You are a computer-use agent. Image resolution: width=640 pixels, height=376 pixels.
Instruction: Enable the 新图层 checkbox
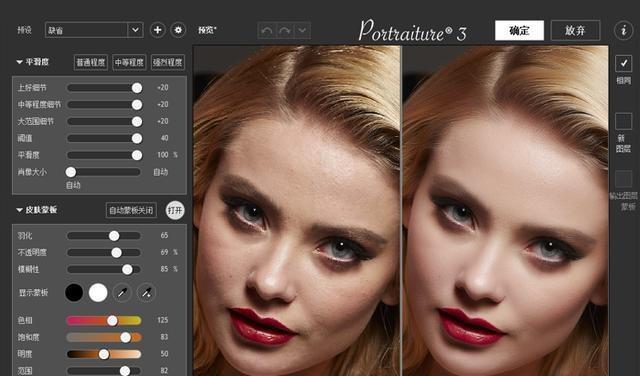click(623, 121)
